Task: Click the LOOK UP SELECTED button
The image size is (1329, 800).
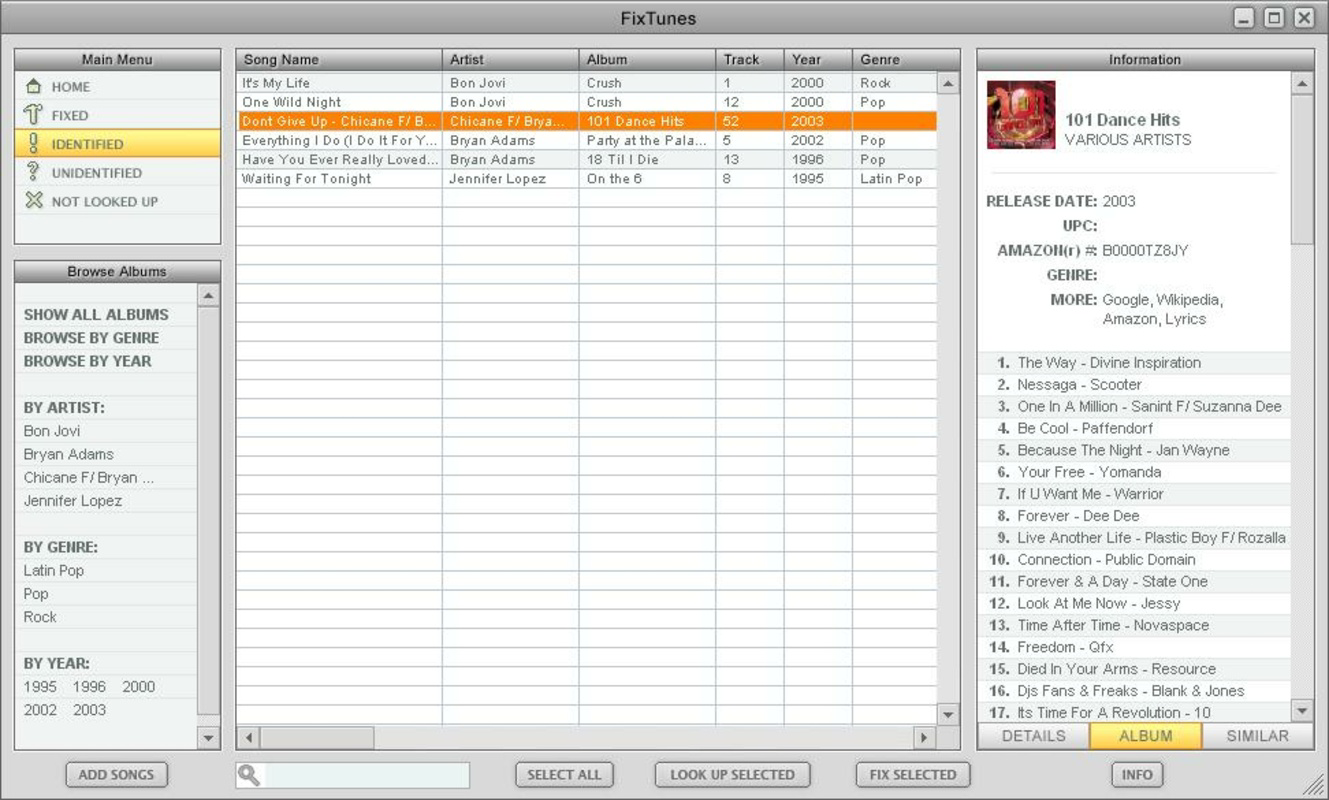Action: point(732,775)
